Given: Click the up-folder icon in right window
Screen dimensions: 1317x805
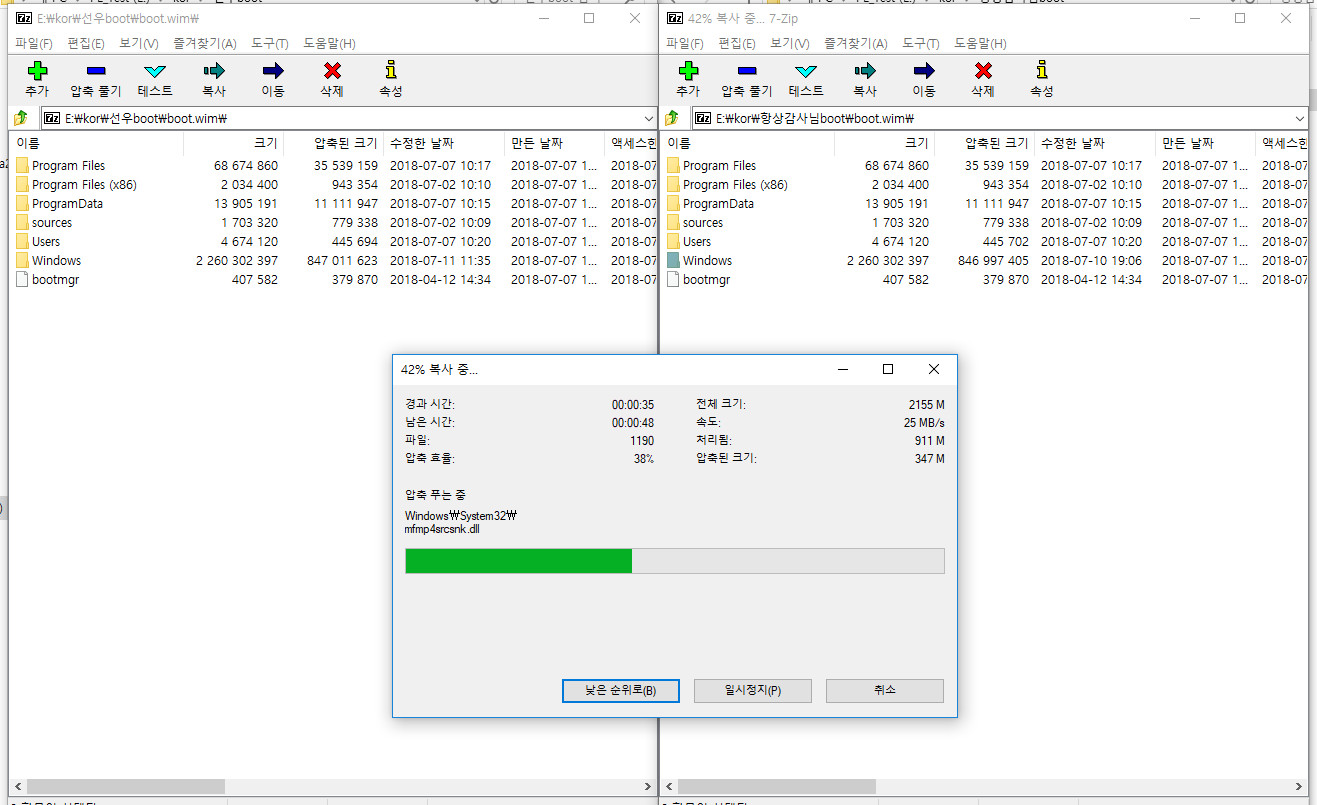Looking at the screenshot, I should click(x=673, y=118).
